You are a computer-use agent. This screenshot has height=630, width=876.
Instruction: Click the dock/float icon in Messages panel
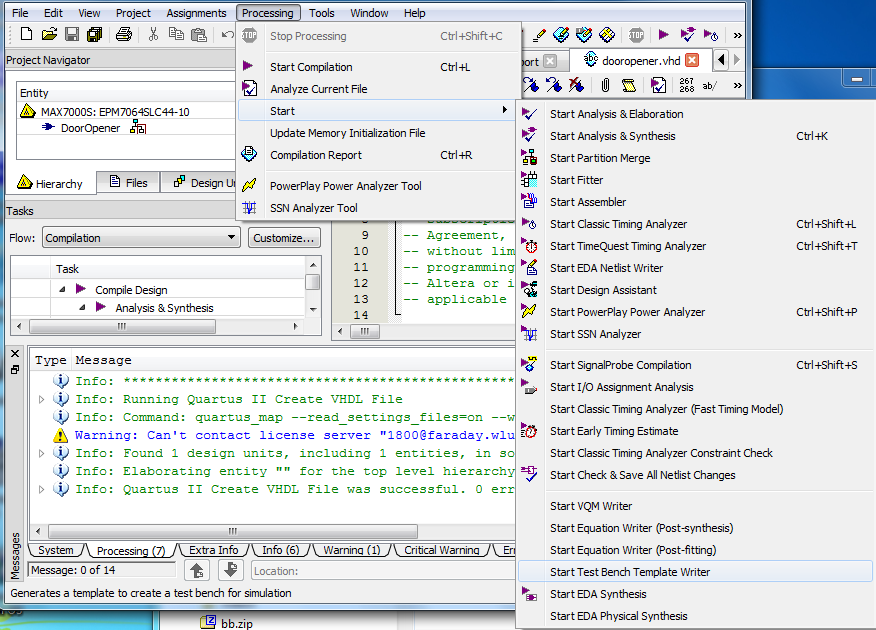pos(15,369)
